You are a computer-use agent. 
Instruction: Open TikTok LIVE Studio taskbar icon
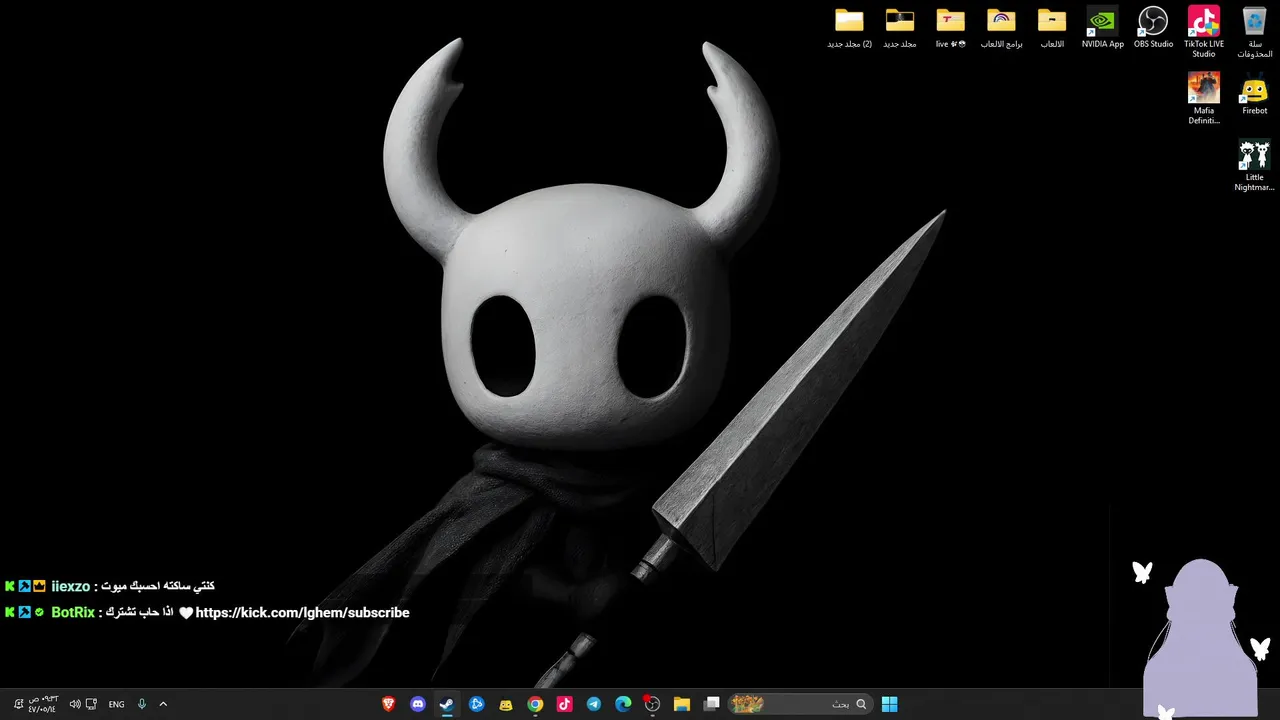tap(564, 704)
